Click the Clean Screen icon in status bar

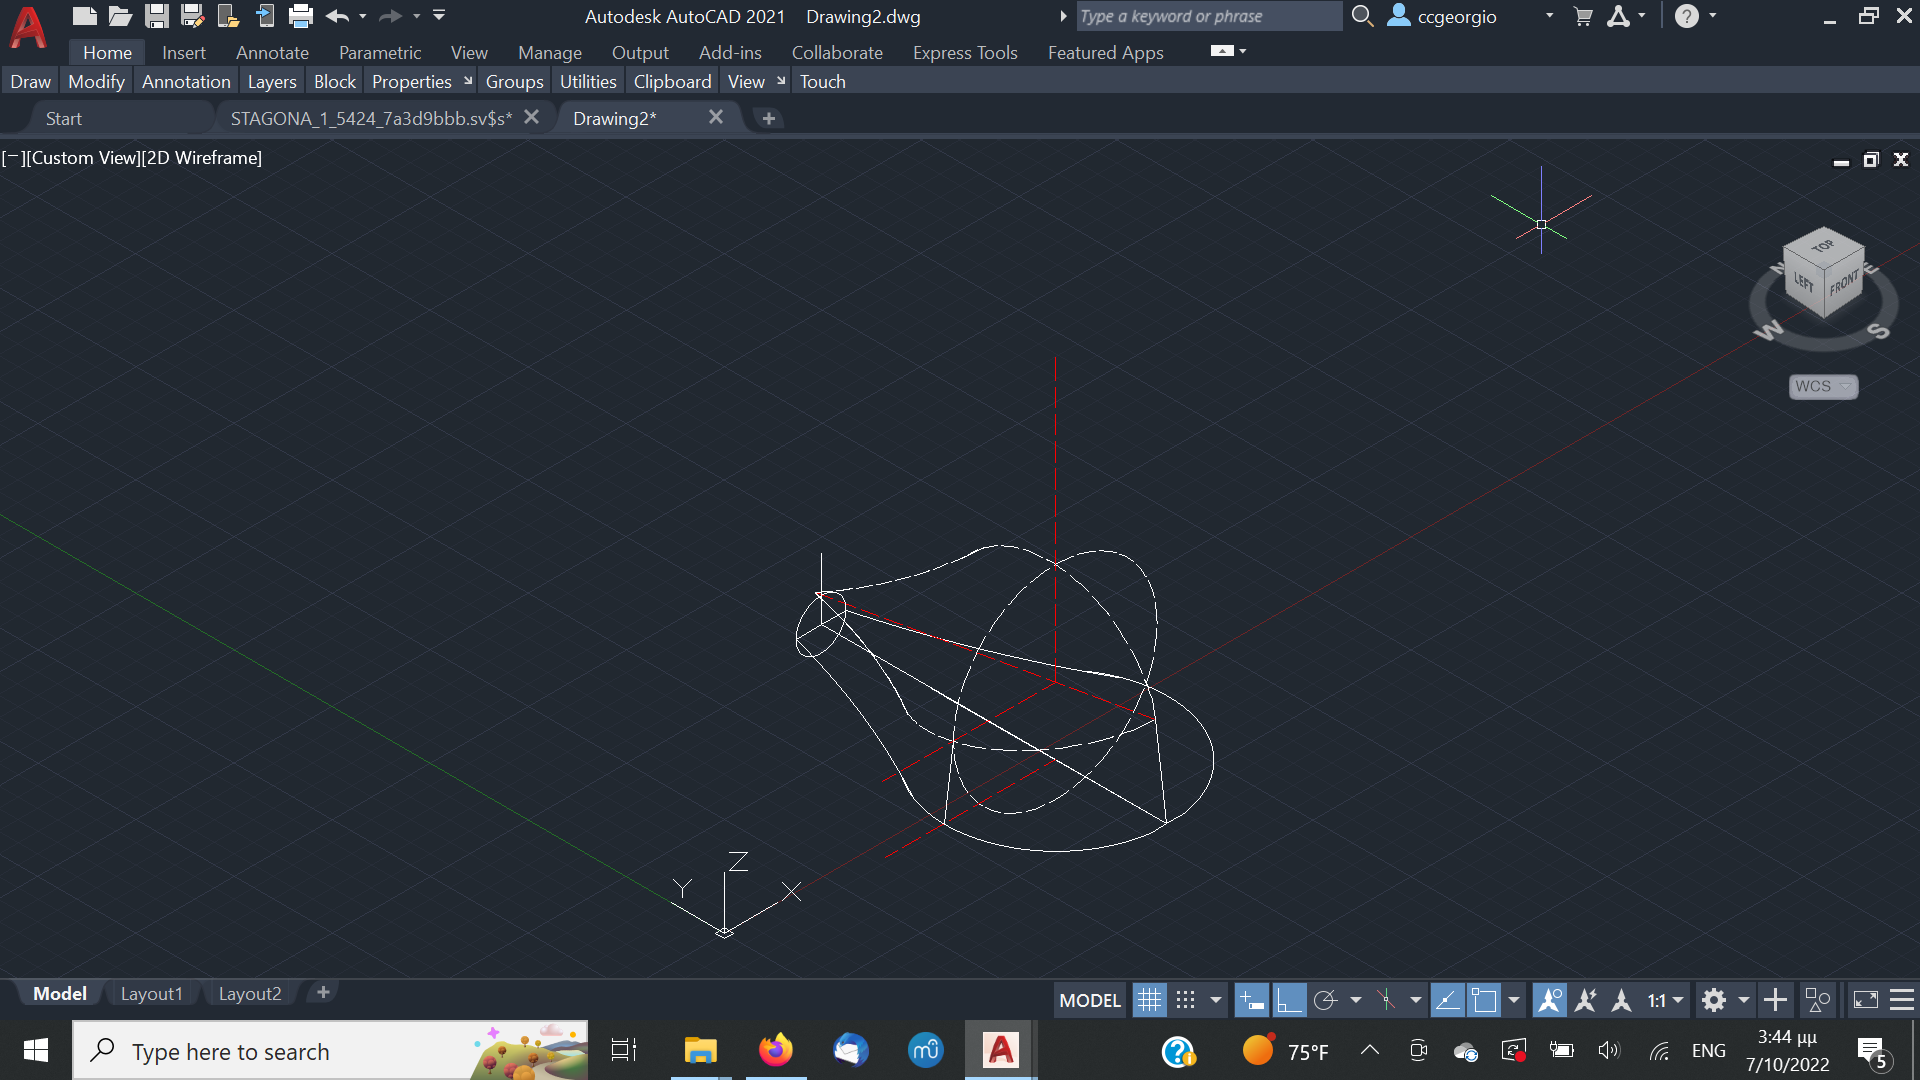point(1866,1000)
